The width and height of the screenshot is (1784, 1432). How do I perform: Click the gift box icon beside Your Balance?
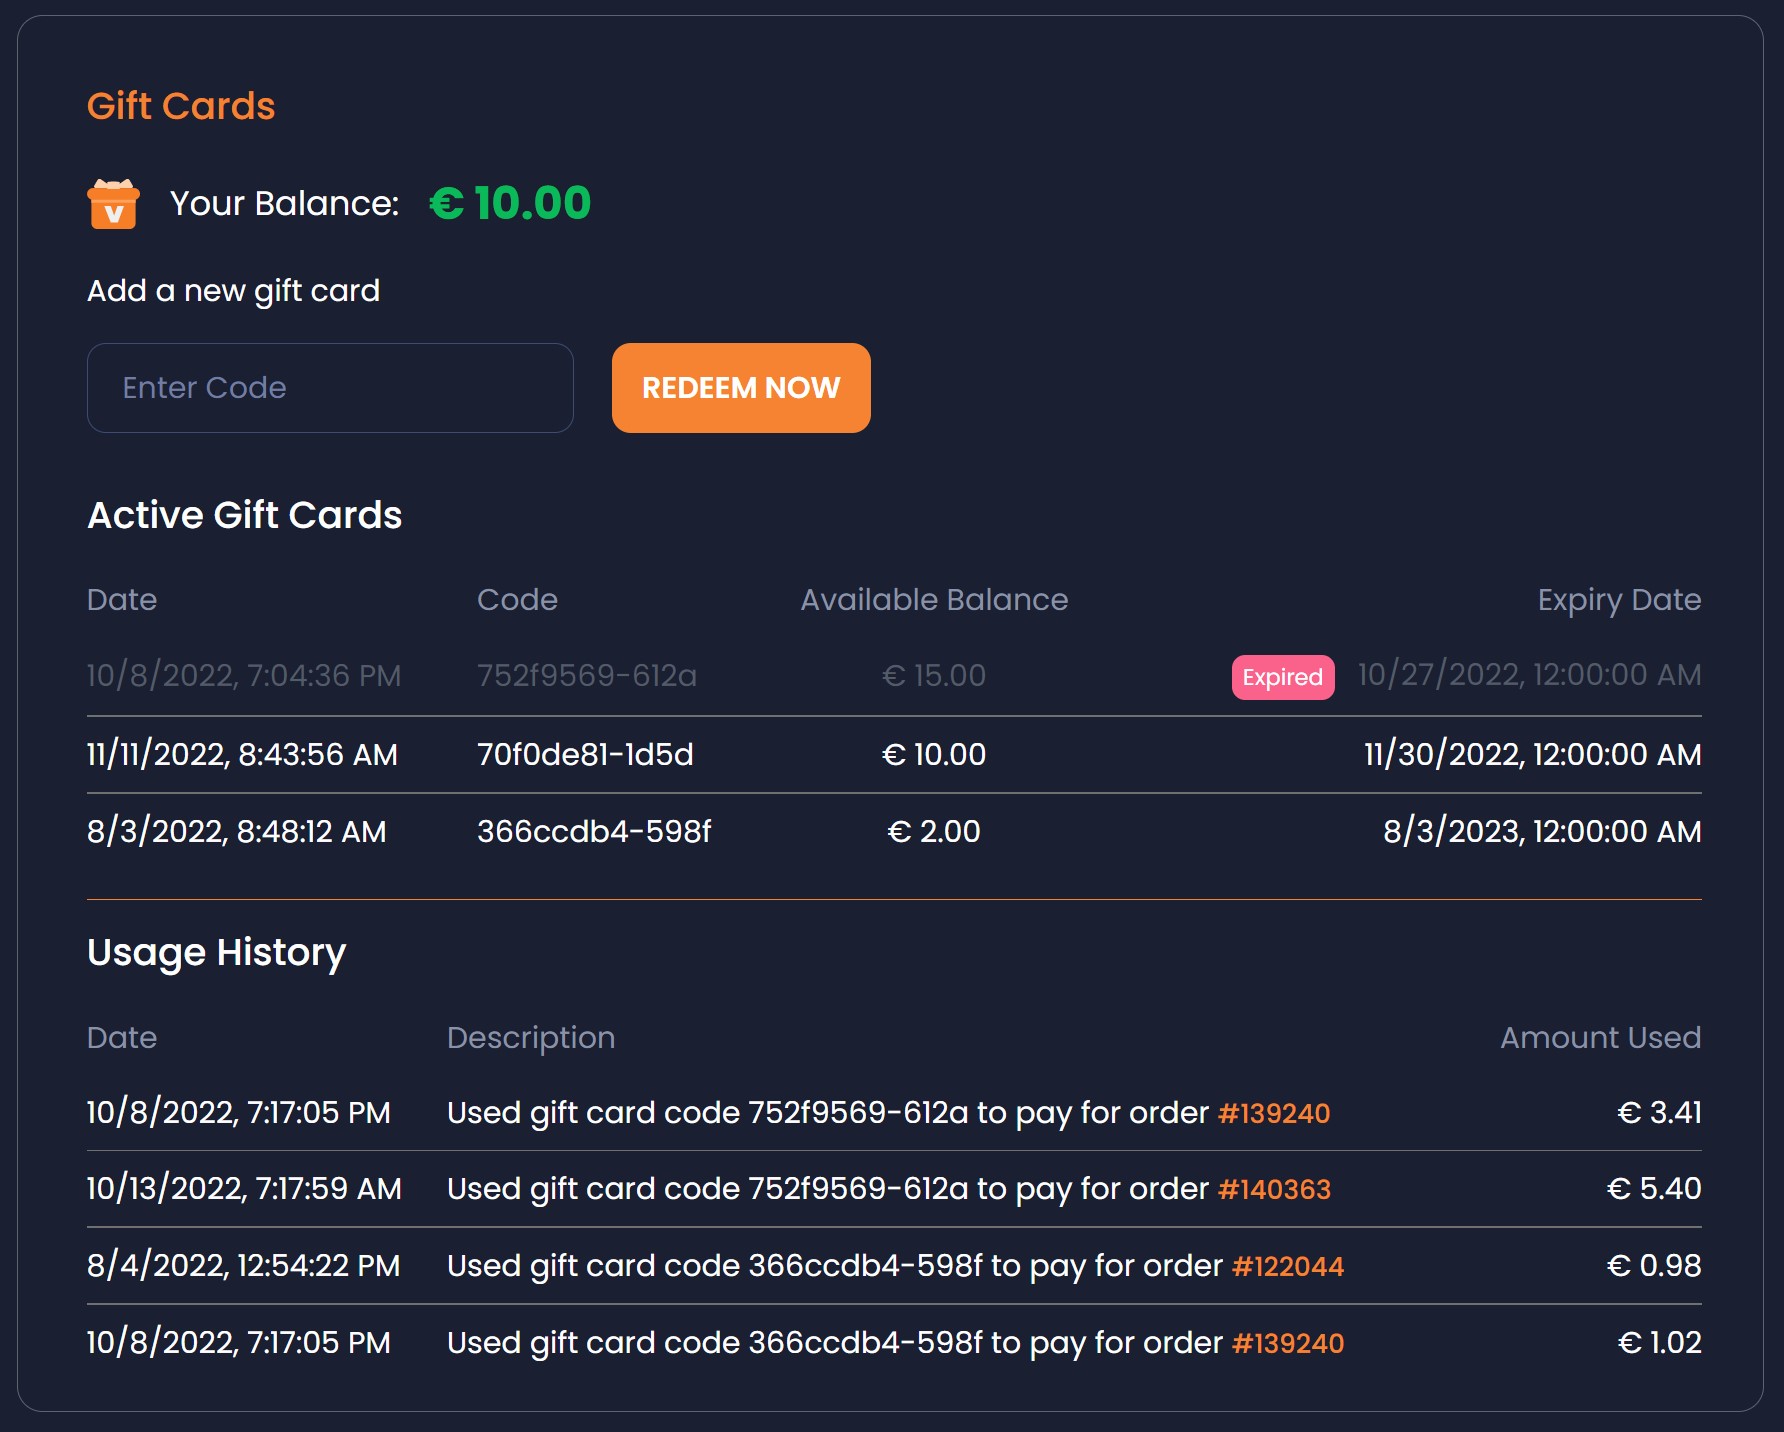(x=113, y=204)
